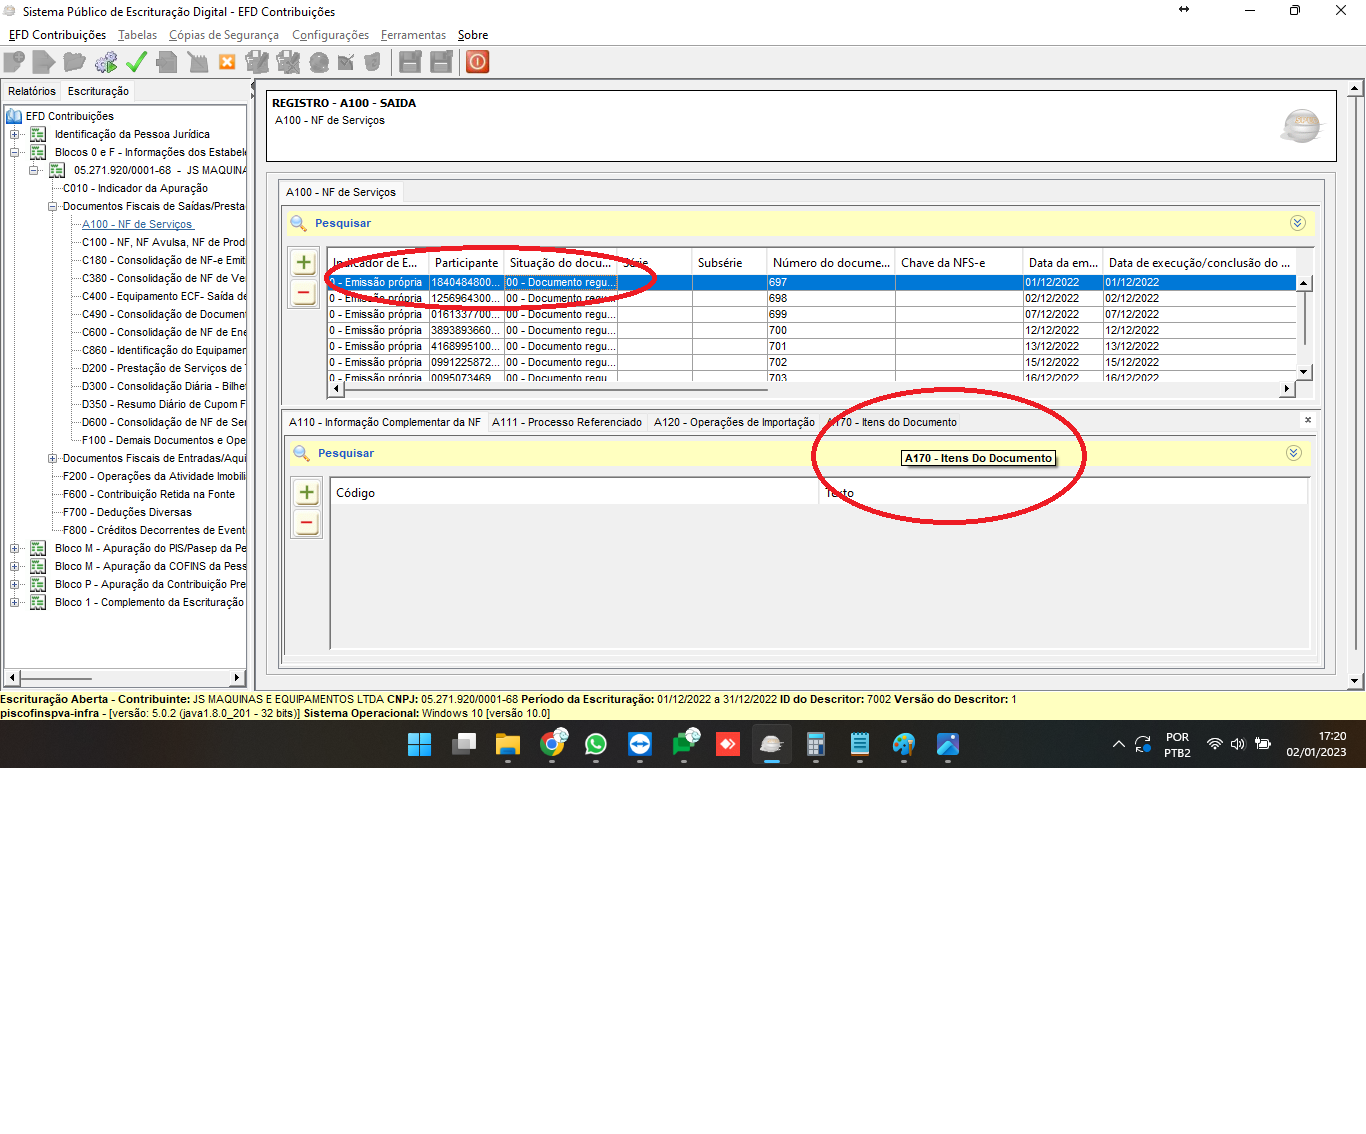1366x1134 pixels.
Task: Click the red power exit icon
Action: pyautogui.click(x=478, y=62)
